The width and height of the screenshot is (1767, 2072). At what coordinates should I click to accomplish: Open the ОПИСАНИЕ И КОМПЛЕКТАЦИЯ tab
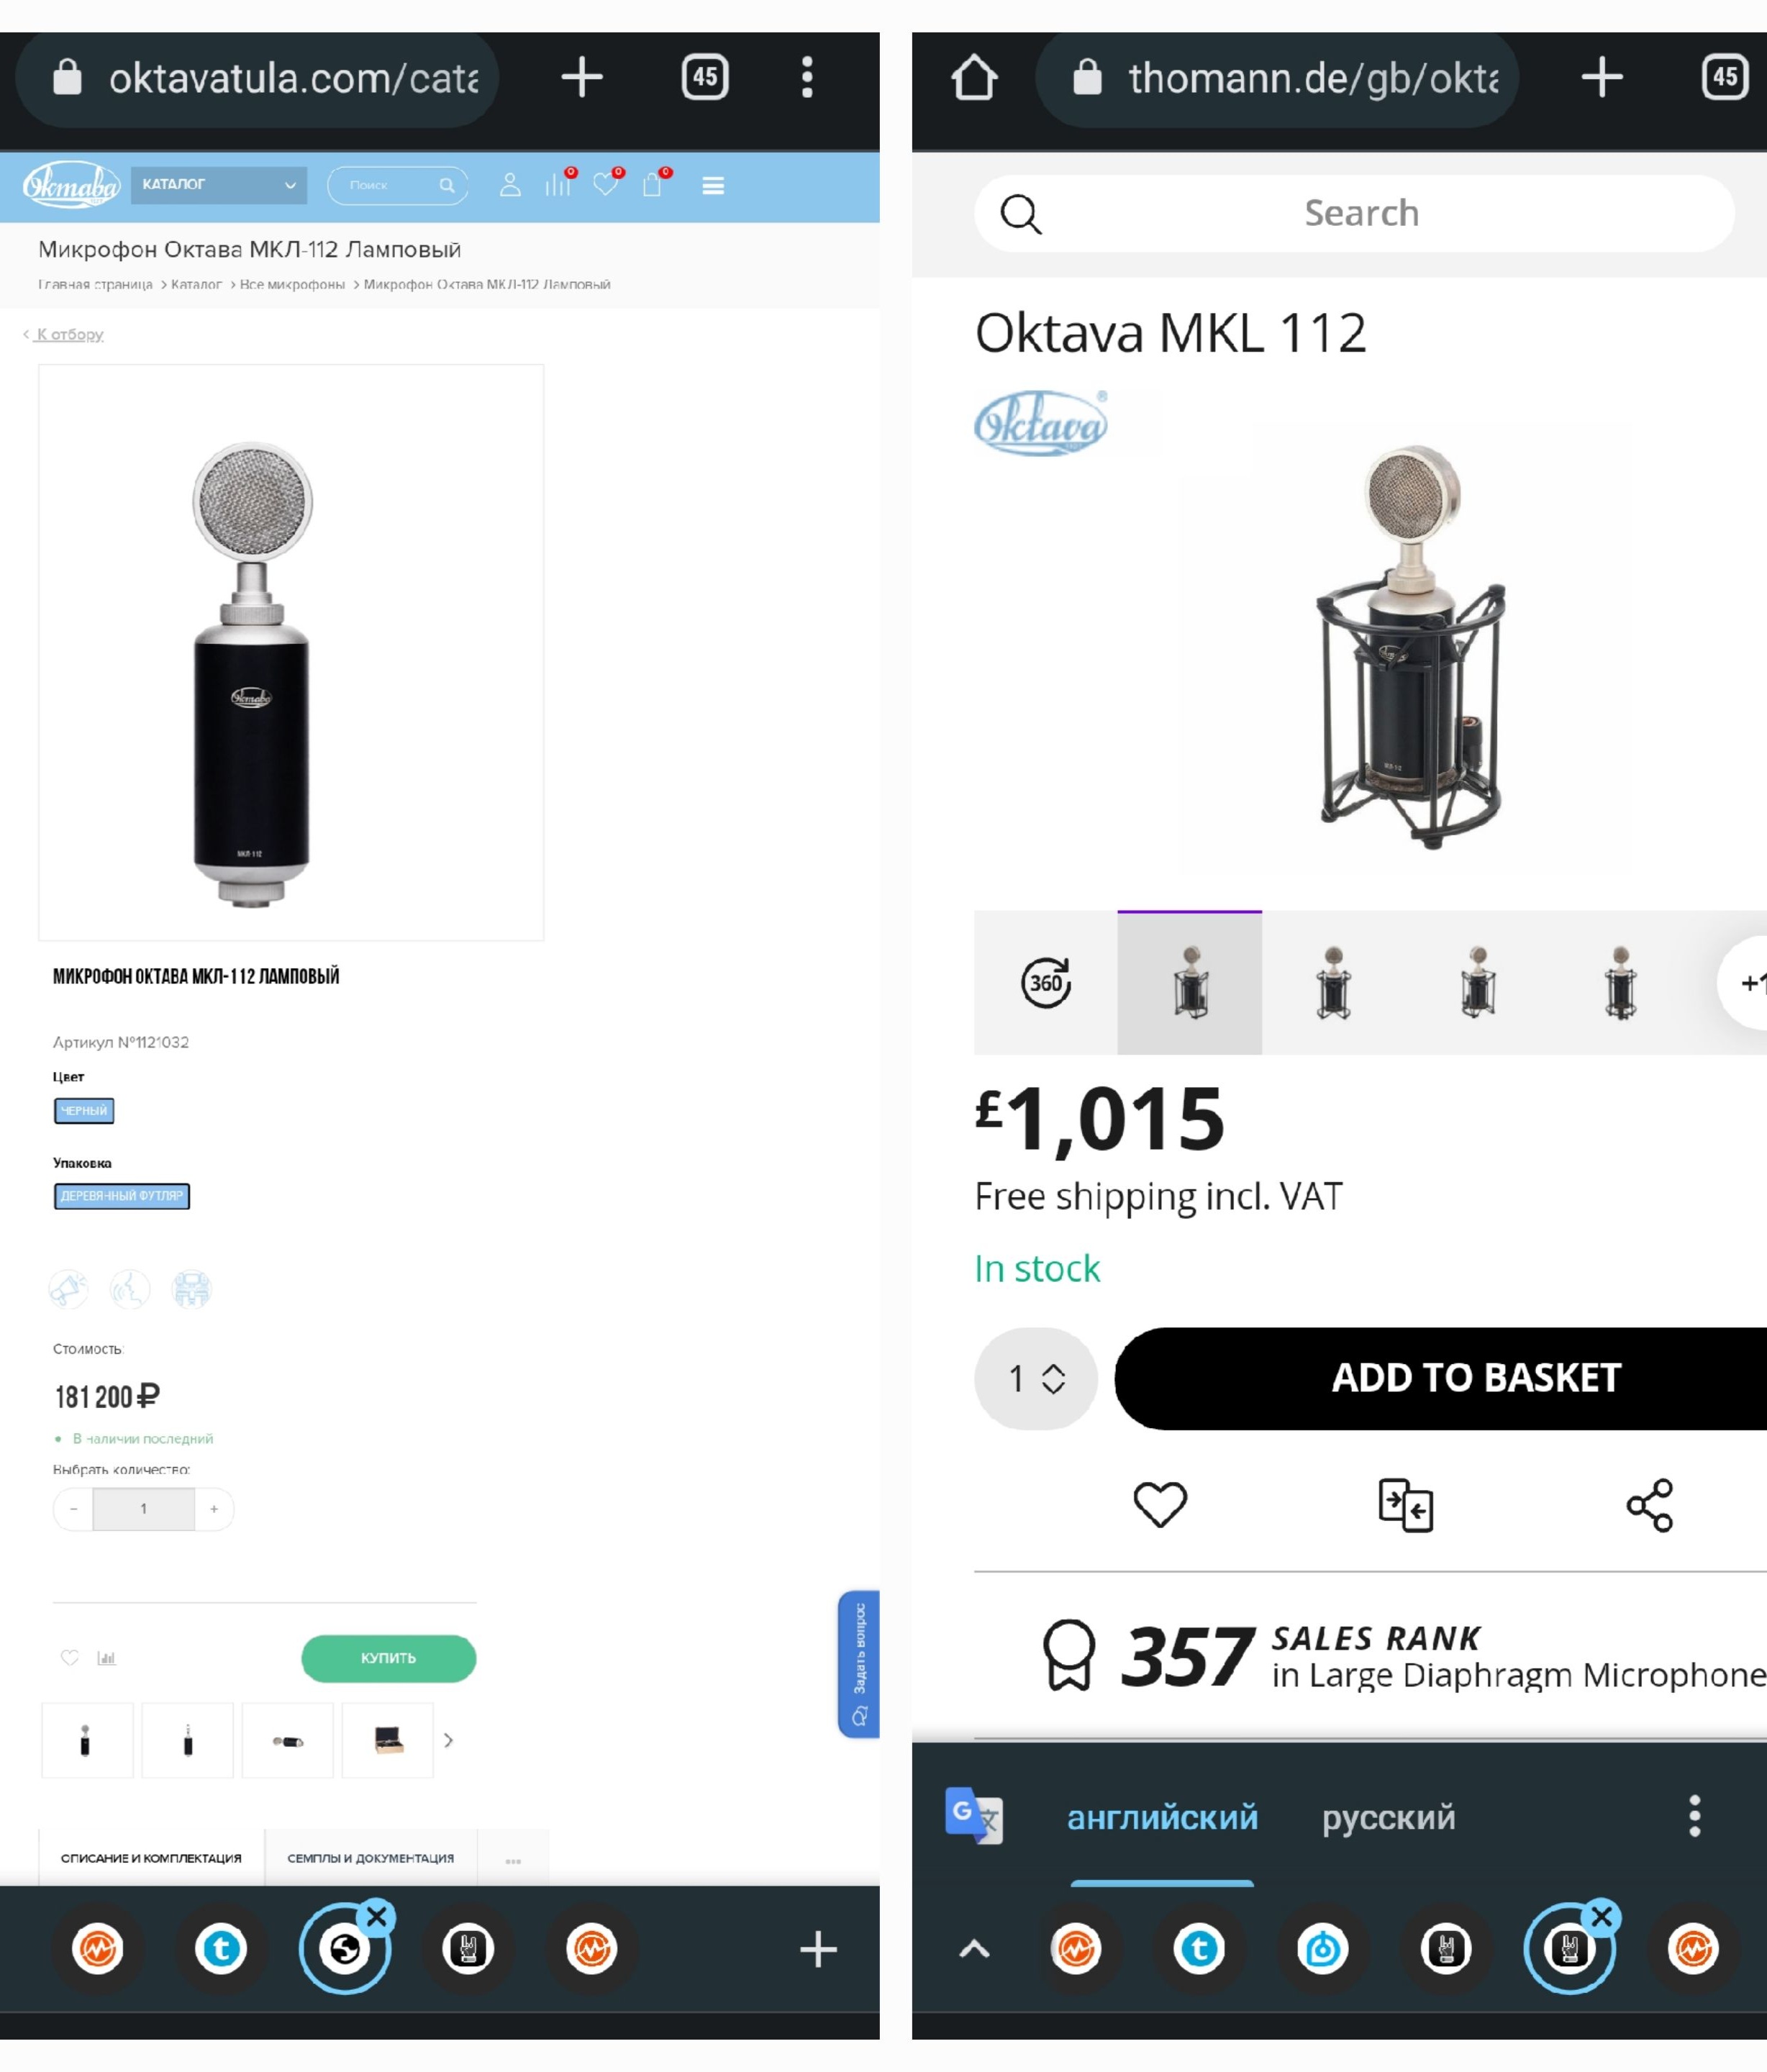click(x=151, y=1858)
